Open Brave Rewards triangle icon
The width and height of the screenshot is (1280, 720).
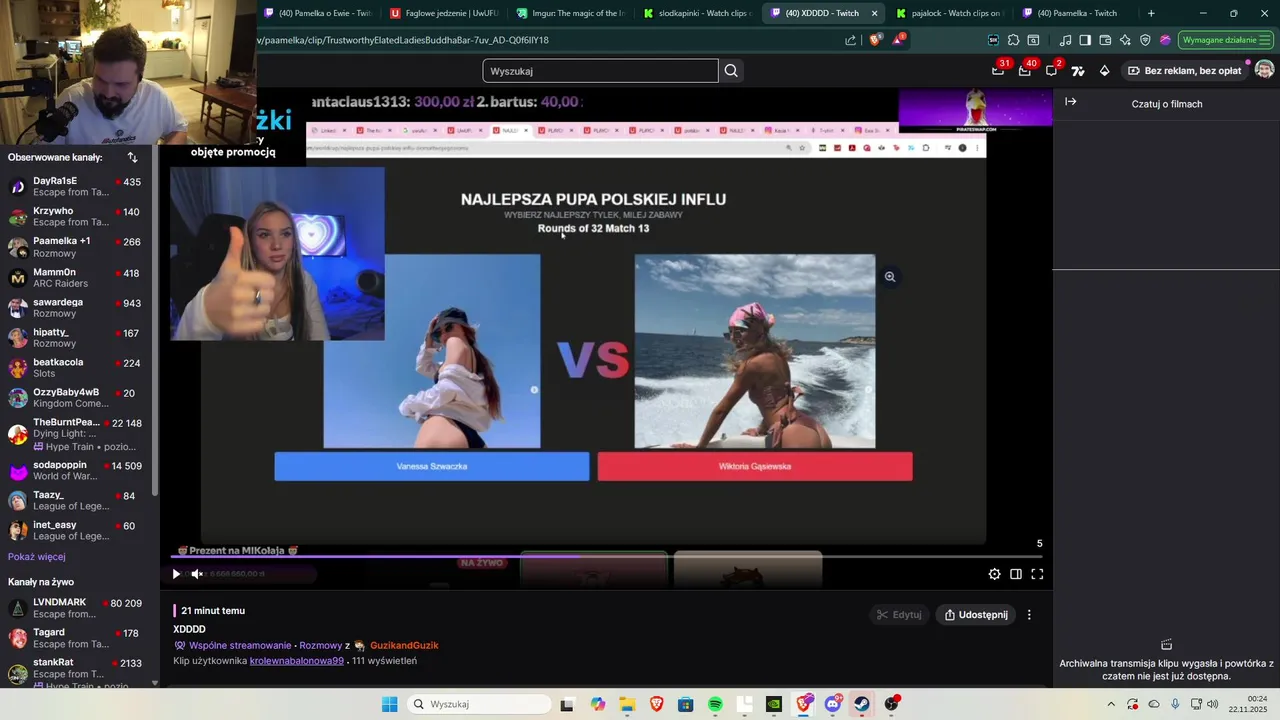click(x=899, y=40)
